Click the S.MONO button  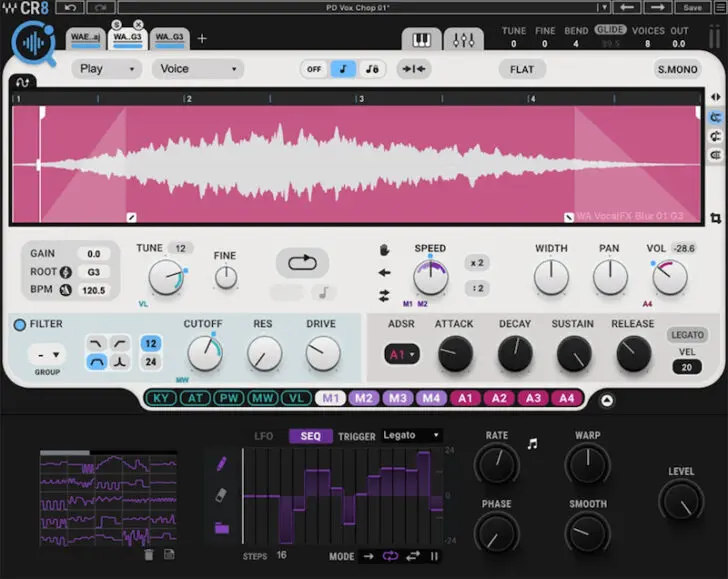click(677, 69)
